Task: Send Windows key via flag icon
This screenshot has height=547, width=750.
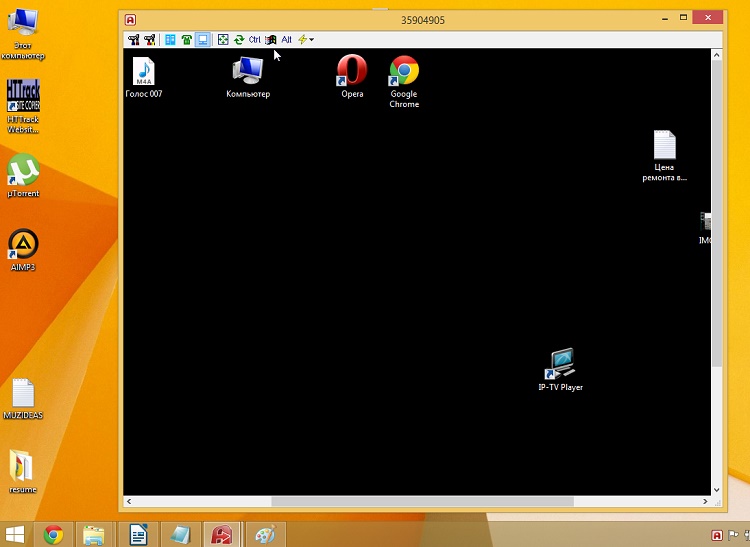Action: coord(271,40)
